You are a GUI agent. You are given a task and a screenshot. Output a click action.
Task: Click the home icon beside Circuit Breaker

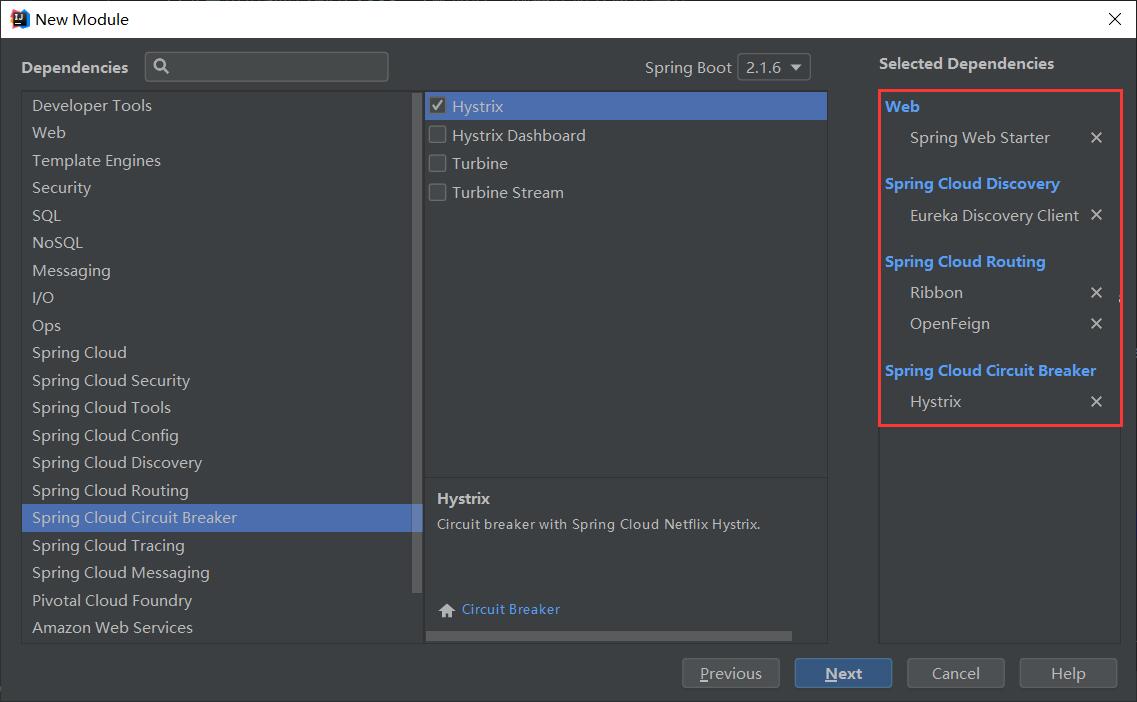coord(447,610)
